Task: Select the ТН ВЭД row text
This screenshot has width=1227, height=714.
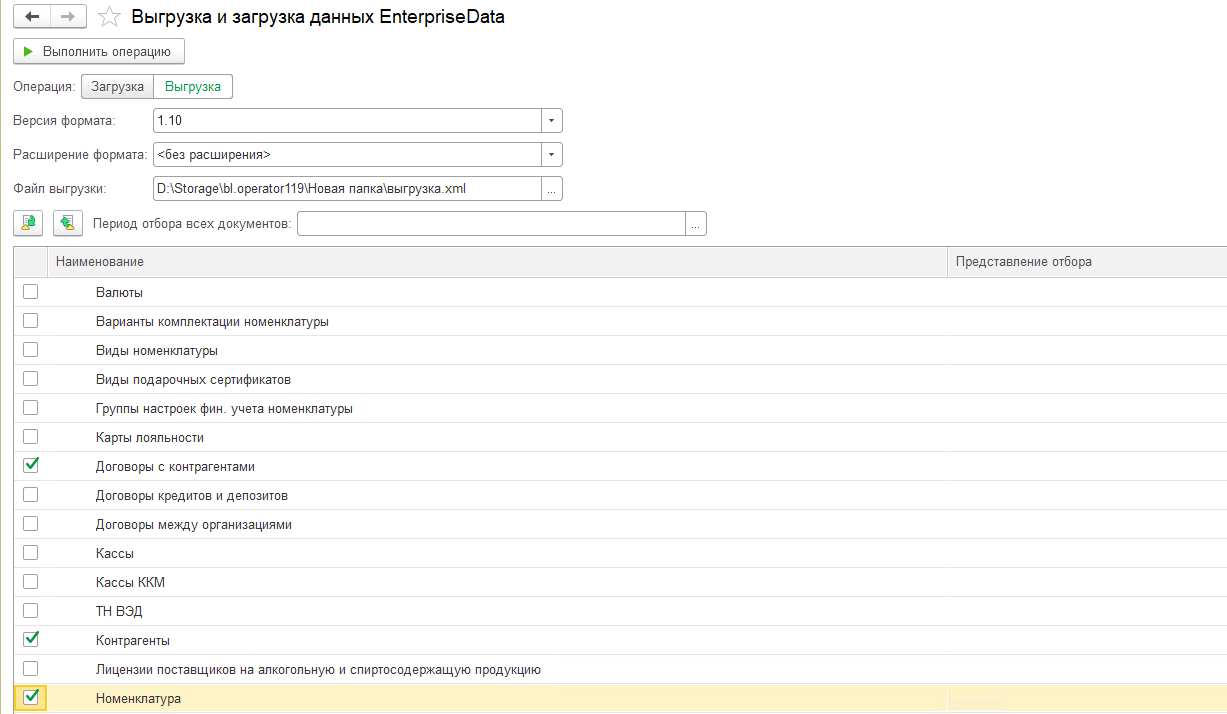Action: (120, 611)
